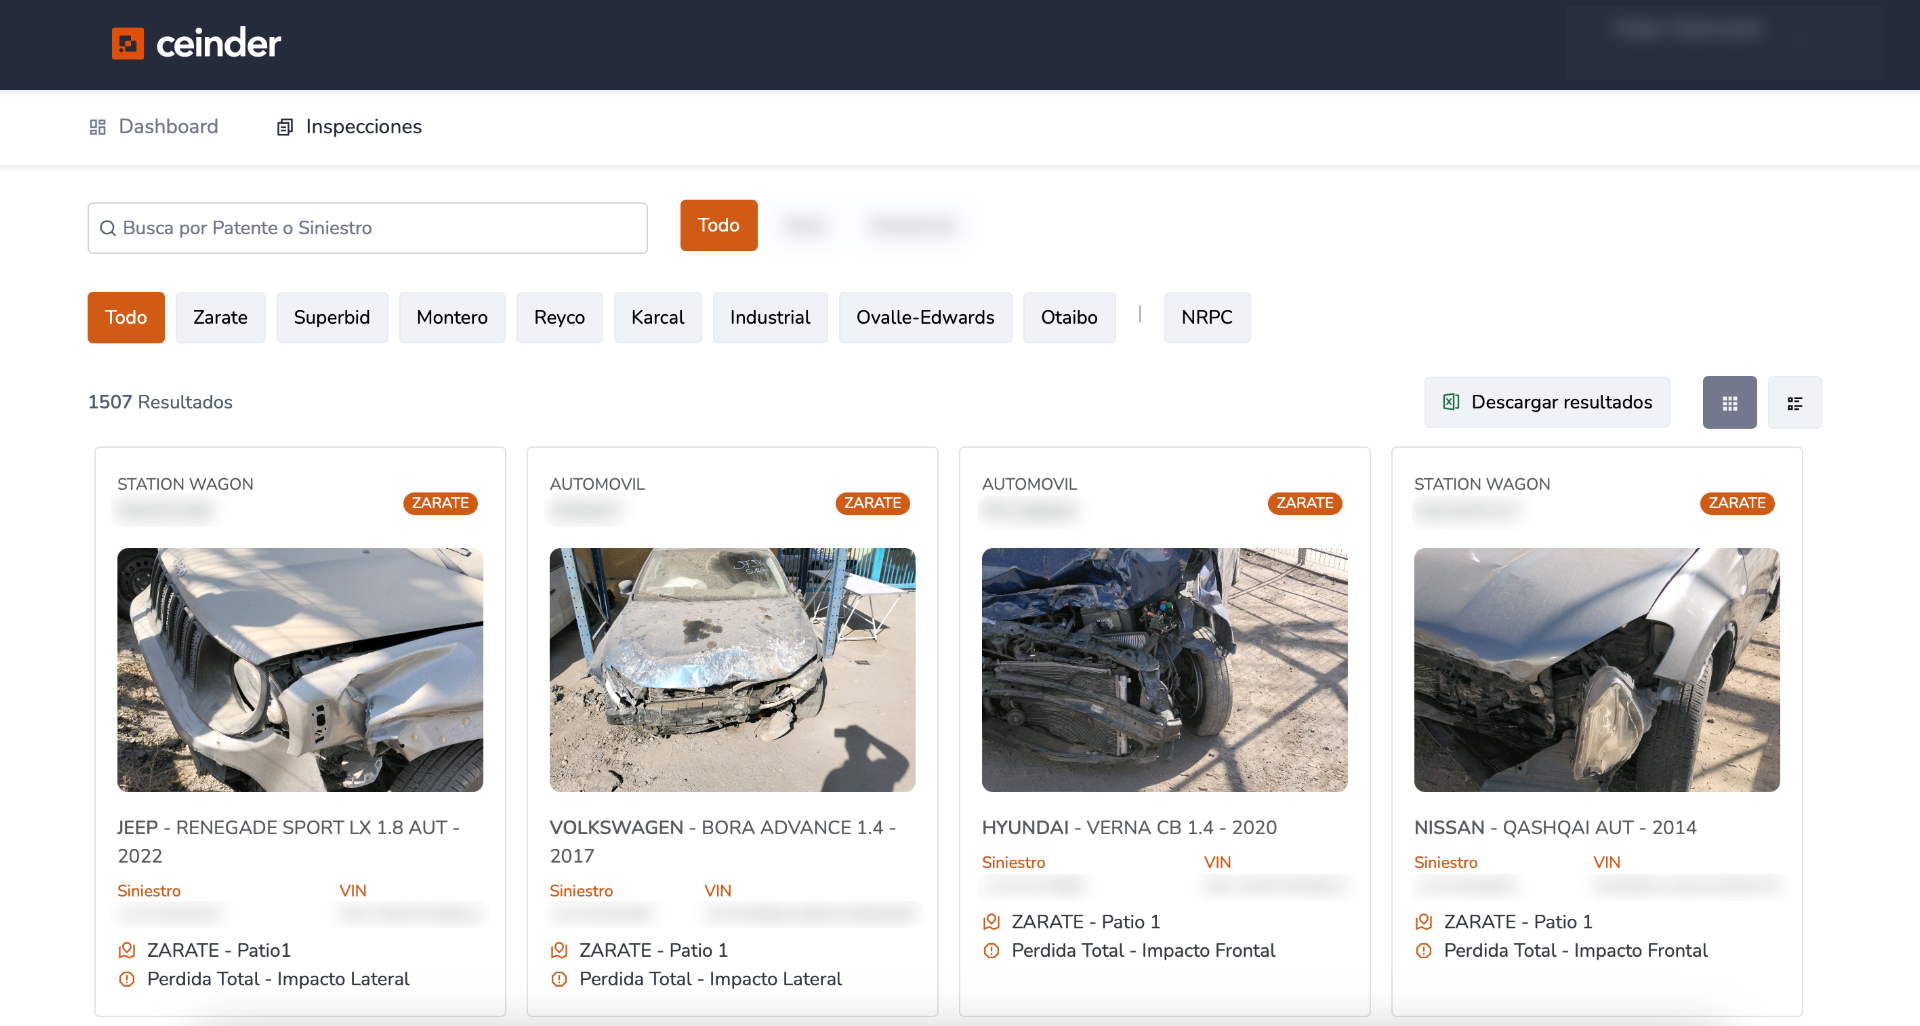Click alert icon on Jeep Renegade card
The width and height of the screenshot is (1920, 1026).
[127, 979]
